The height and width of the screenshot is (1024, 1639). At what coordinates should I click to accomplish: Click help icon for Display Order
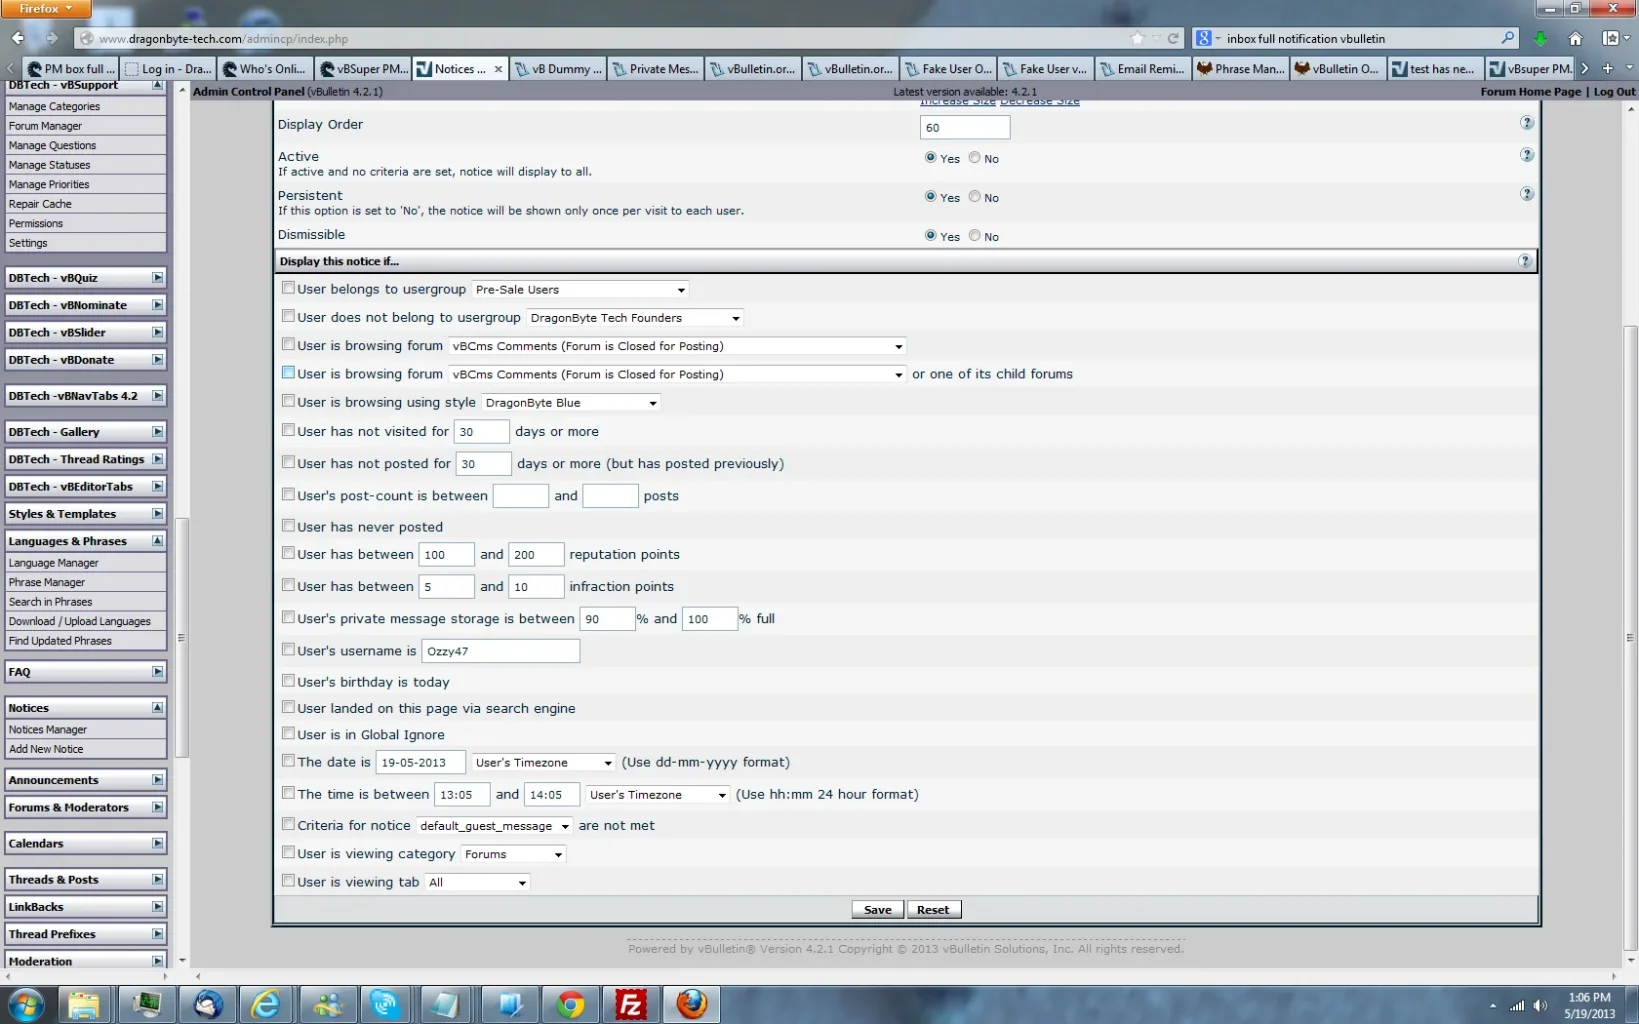1527,123
